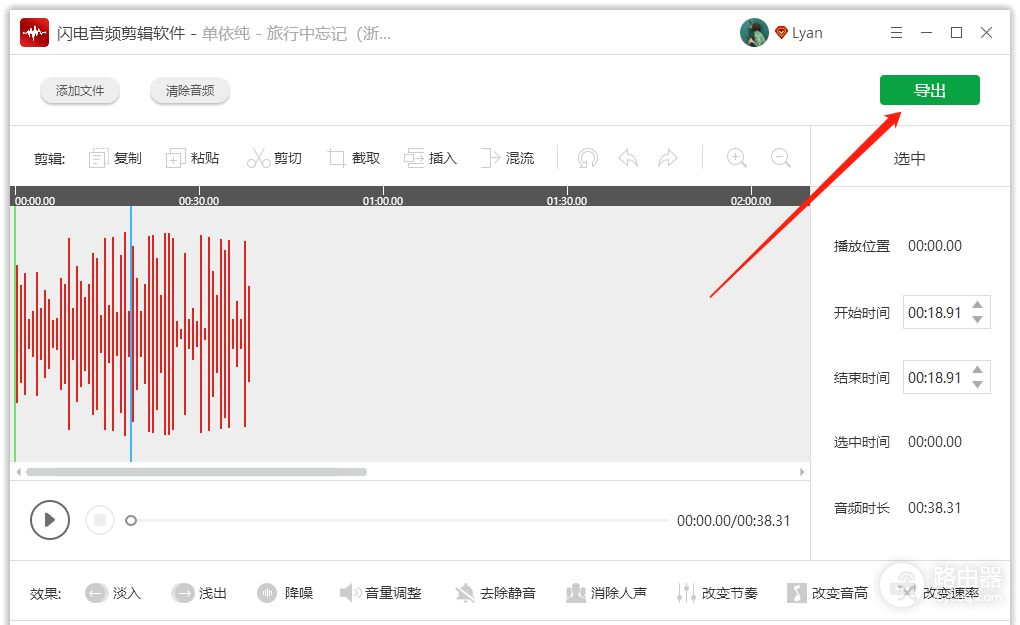Click the blue playhead line in waveform

[x=131, y=335]
